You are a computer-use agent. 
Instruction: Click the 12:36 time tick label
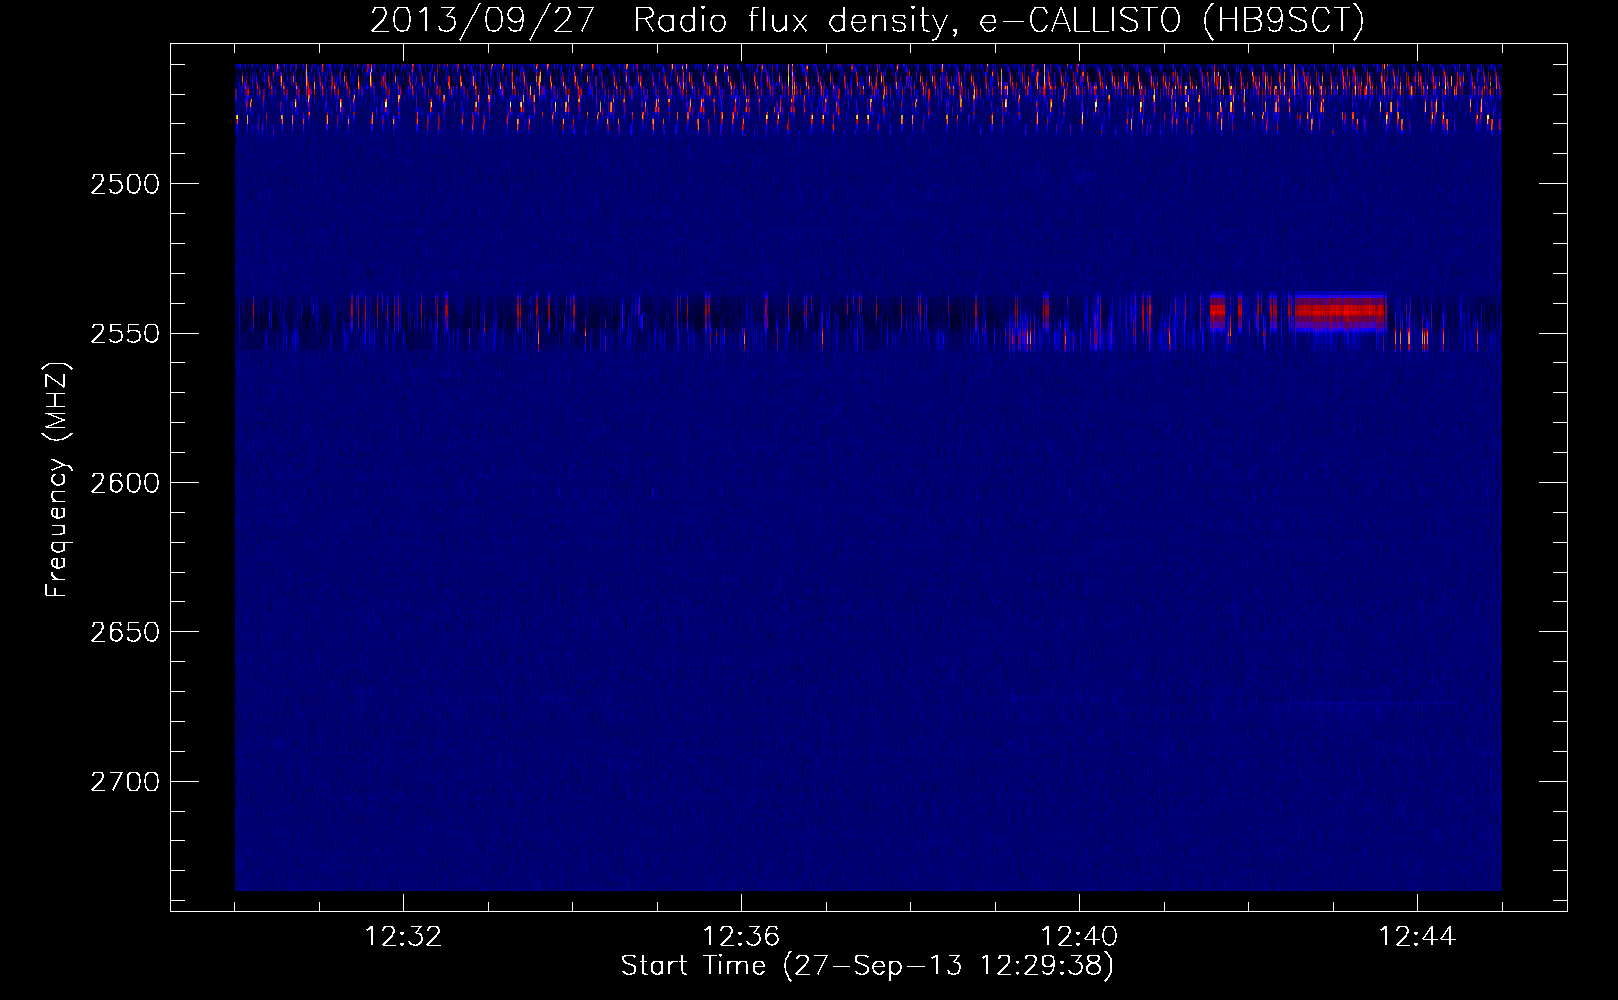[741, 937]
